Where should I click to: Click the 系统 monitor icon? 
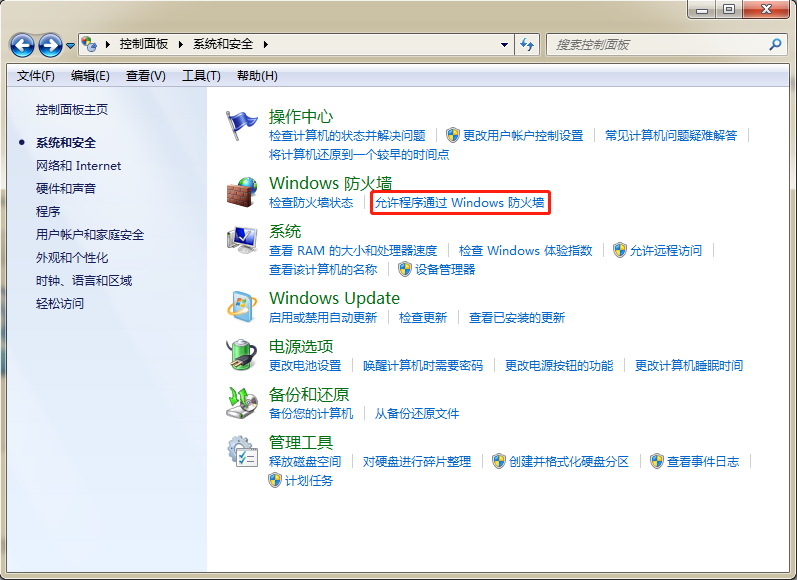tap(241, 240)
